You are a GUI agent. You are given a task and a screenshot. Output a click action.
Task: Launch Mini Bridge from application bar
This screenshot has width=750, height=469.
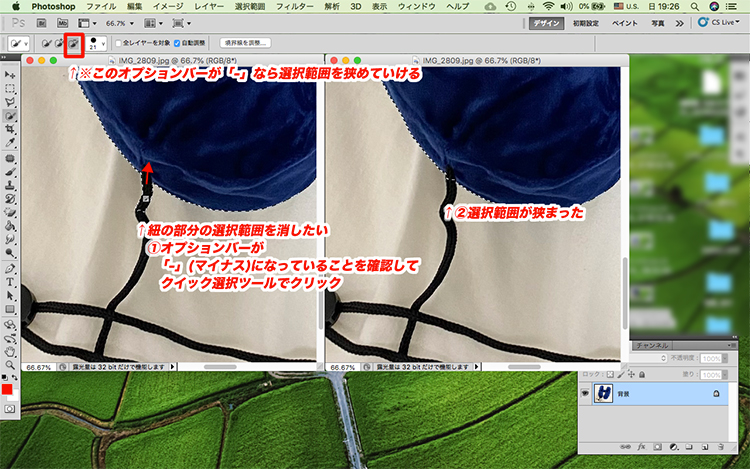click(x=62, y=23)
